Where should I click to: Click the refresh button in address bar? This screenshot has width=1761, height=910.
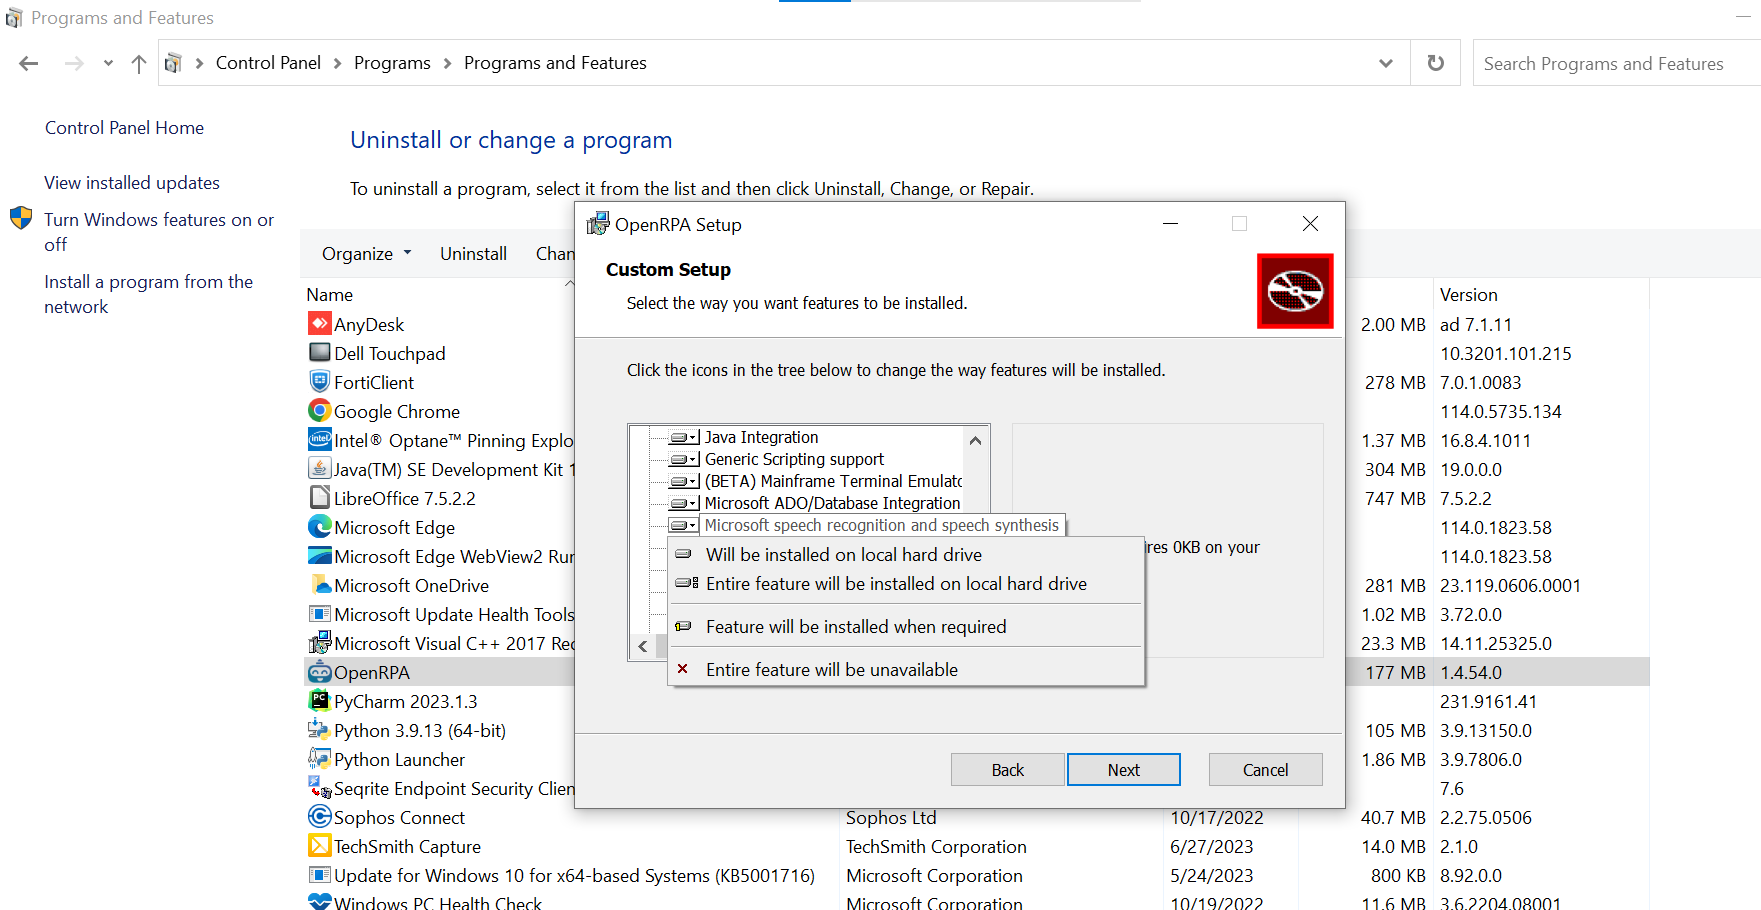tap(1436, 63)
